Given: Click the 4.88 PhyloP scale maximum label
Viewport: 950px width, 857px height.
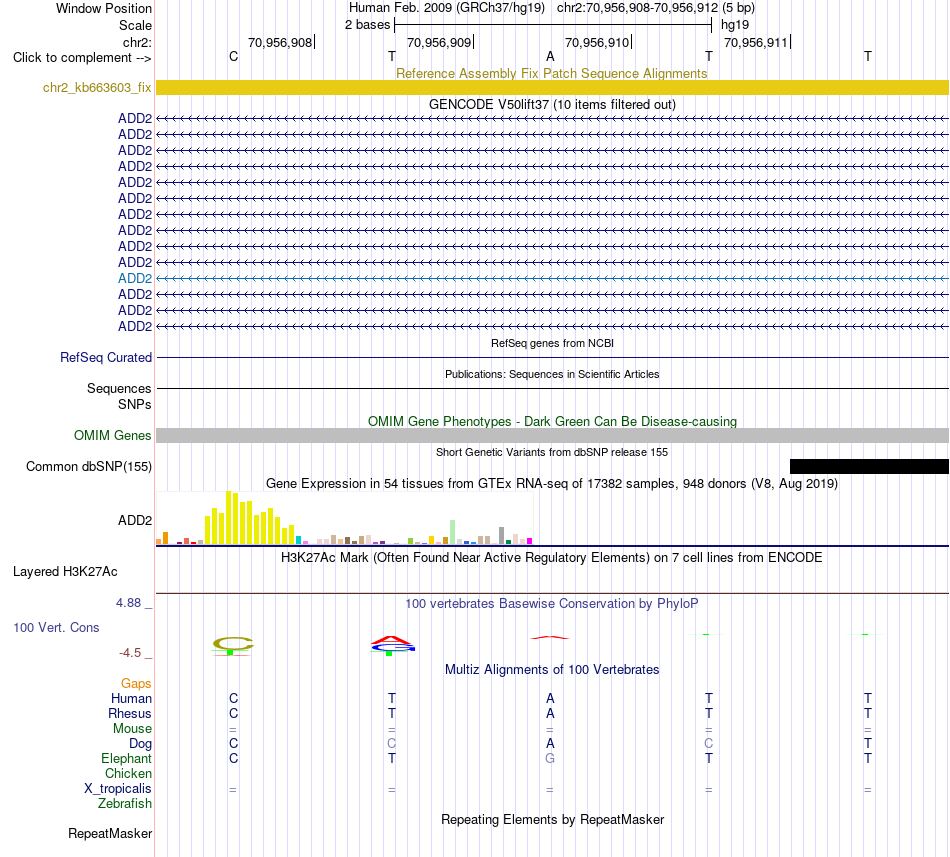Looking at the screenshot, I should pos(128,603).
